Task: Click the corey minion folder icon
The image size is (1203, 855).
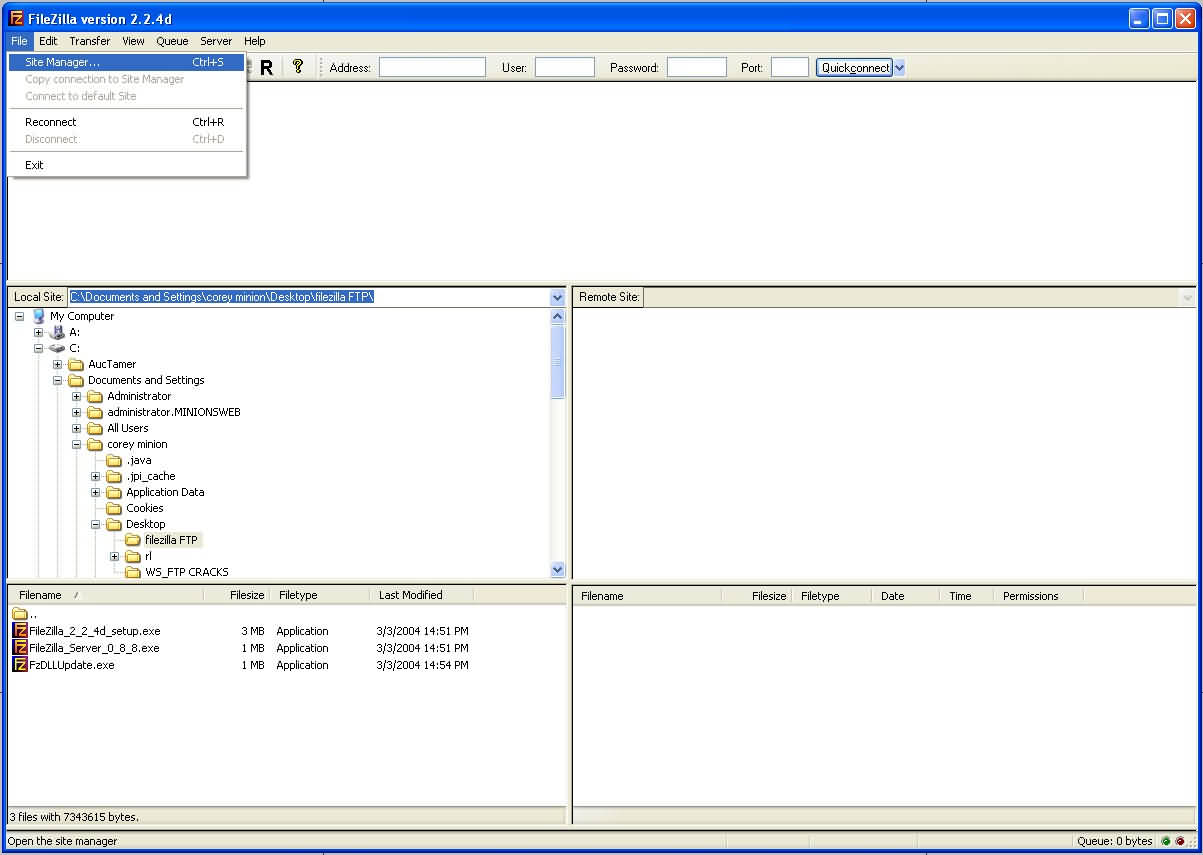Action: 95,444
